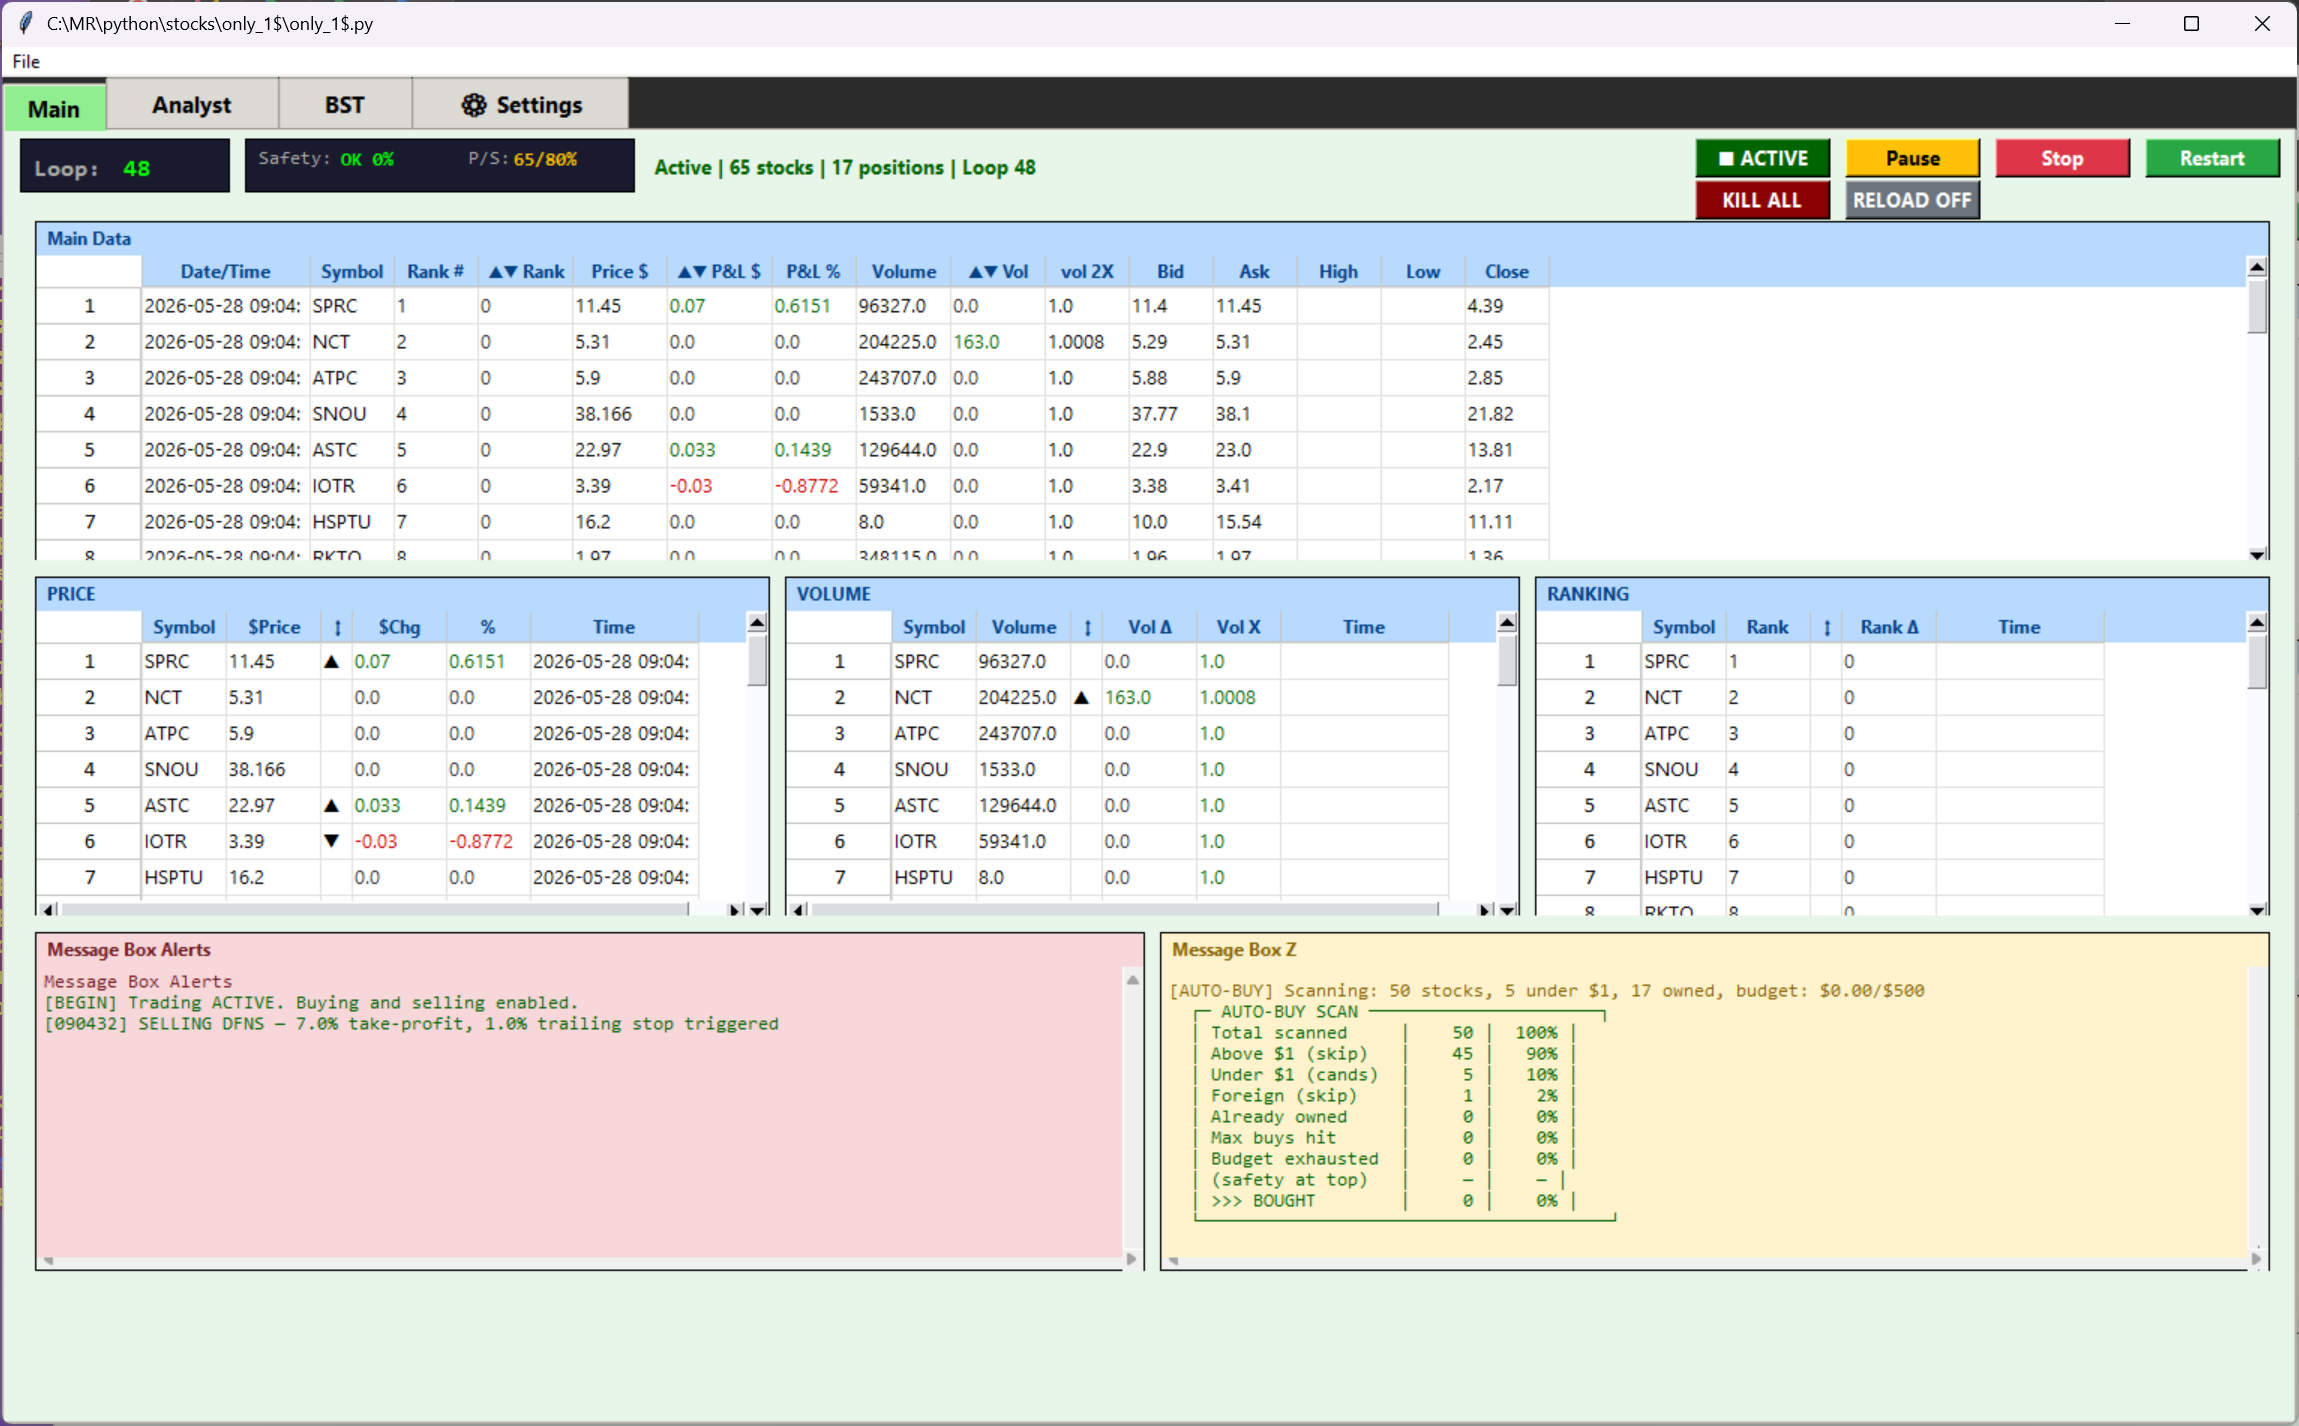Click the KILL ALL button
The image size is (2299, 1426).
[x=1762, y=200]
